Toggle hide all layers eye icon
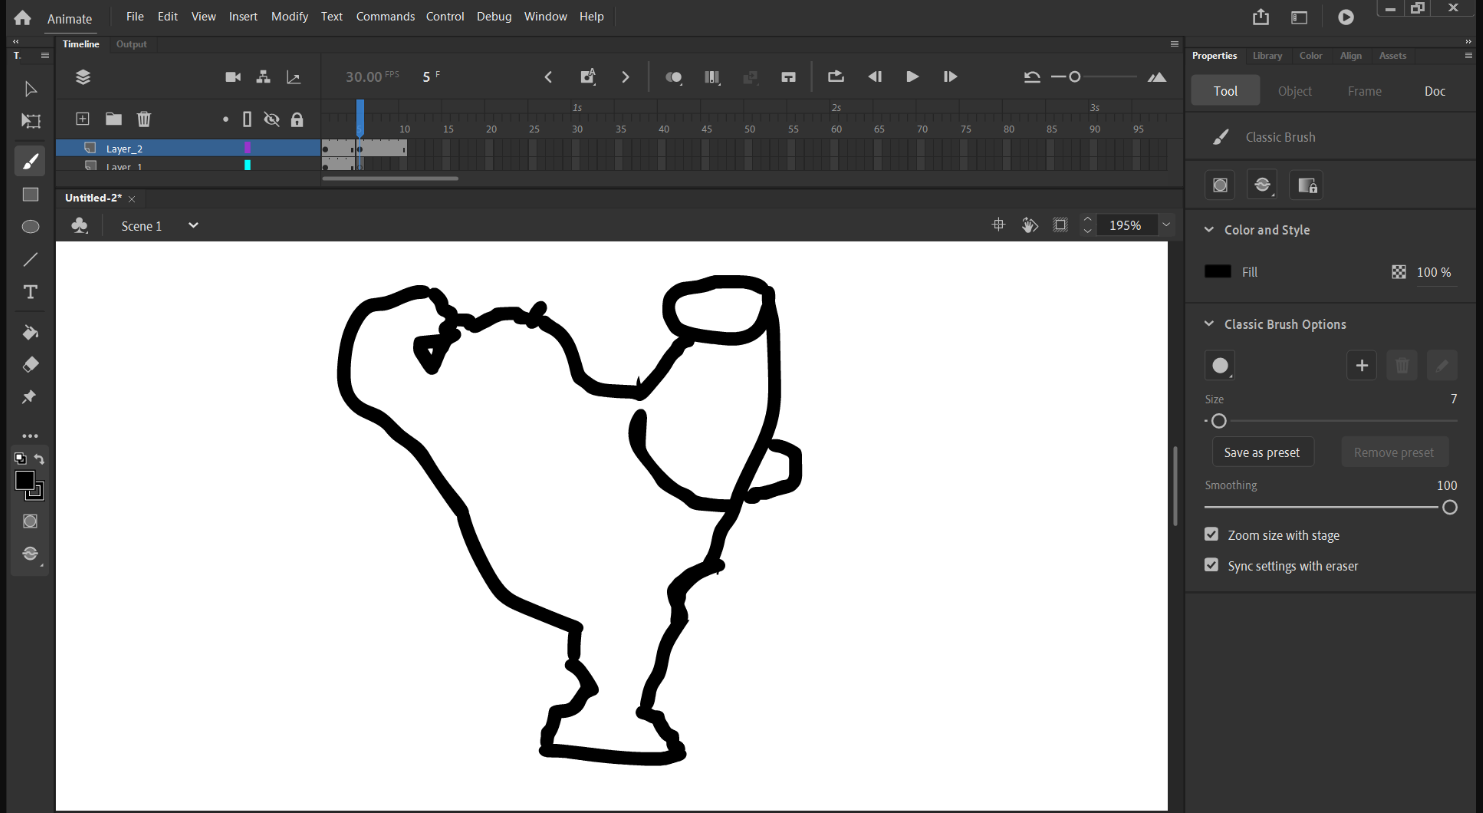Viewport: 1483px width, 813px height. pos(271,119)
